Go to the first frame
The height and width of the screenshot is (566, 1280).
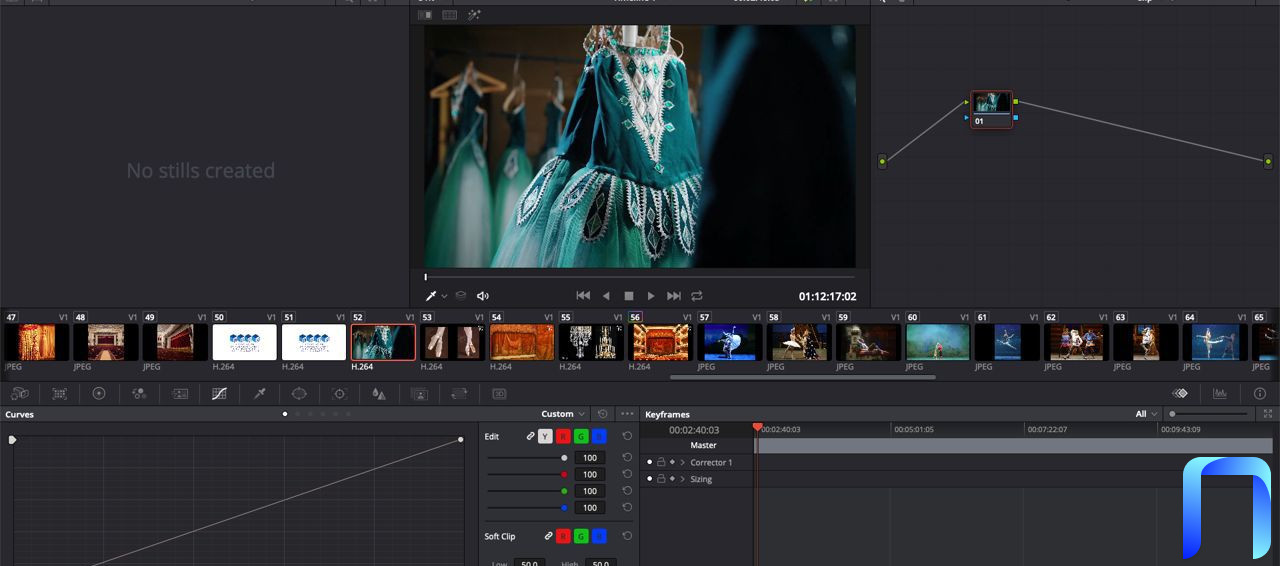coord(583,296)
